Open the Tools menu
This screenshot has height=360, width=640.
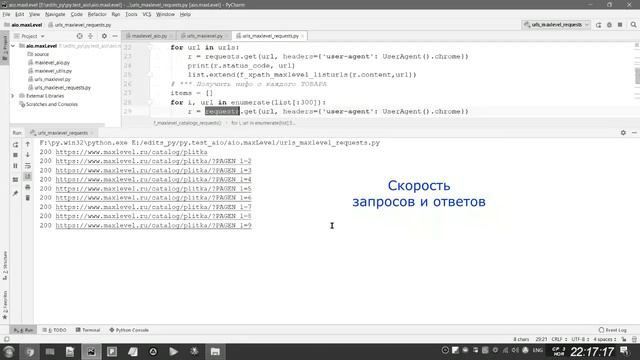(x=131, y=14)
